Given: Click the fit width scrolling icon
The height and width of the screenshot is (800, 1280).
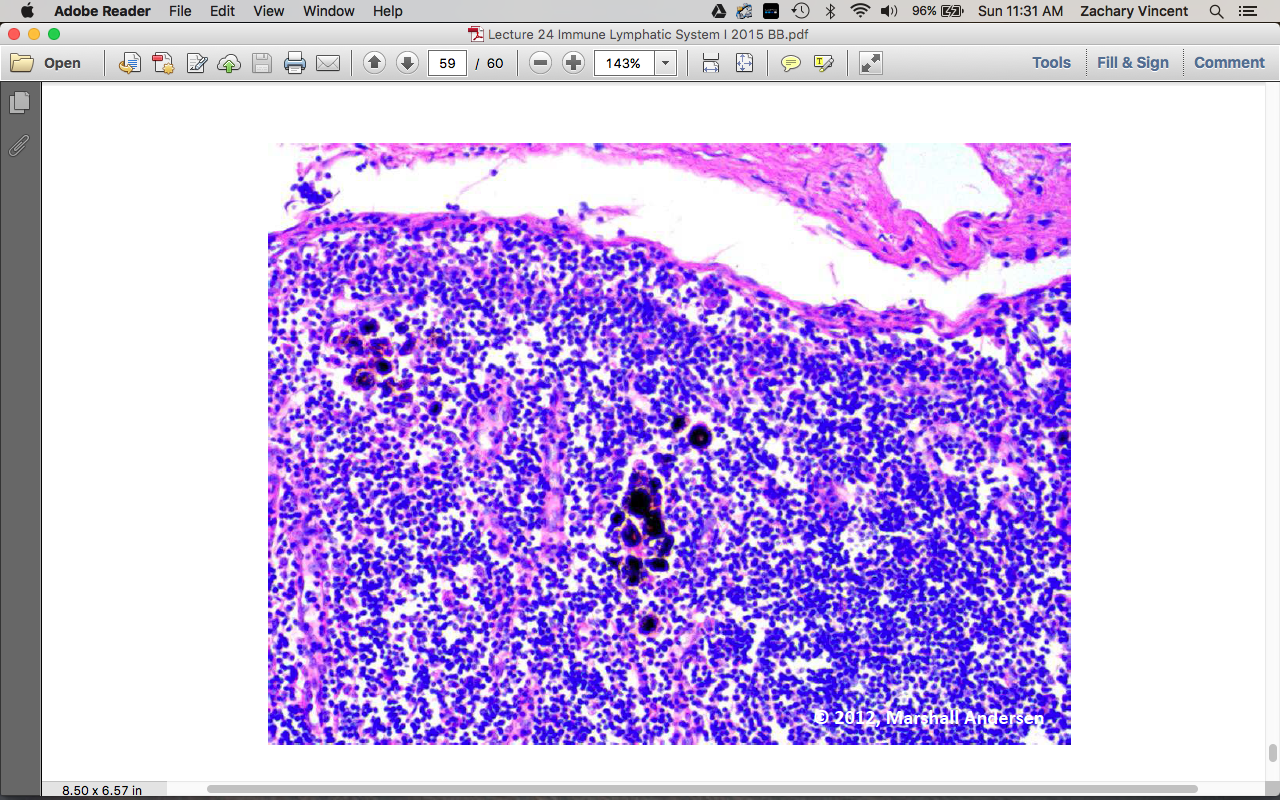Looking at the screenshot, I should click(711, 63).
